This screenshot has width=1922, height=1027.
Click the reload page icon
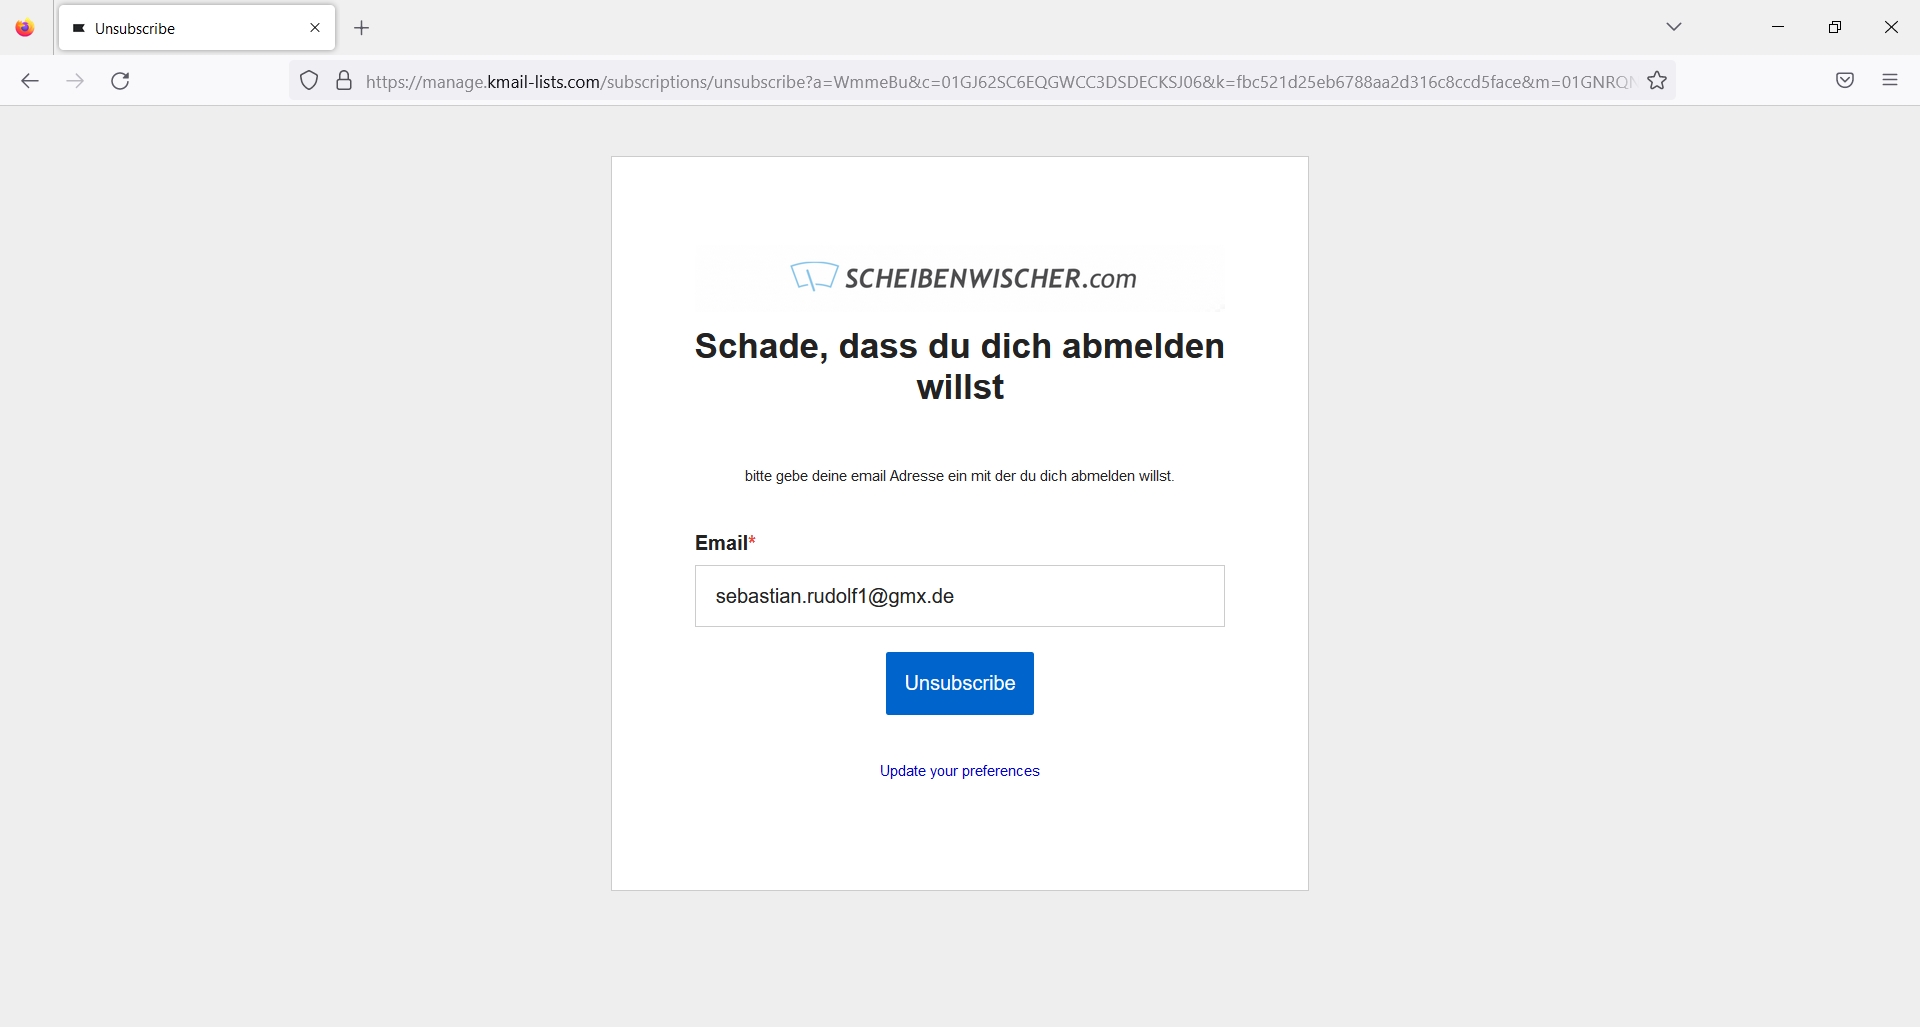(120, 81)
